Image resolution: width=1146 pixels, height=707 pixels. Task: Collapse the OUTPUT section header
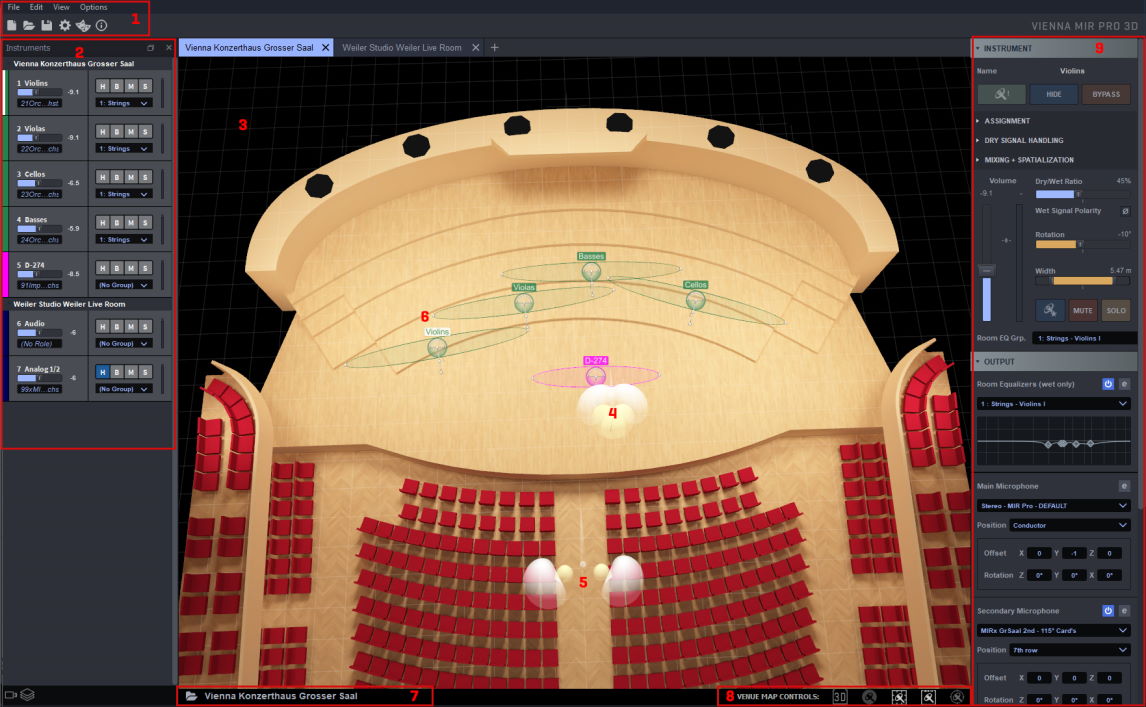[1055, 362]
